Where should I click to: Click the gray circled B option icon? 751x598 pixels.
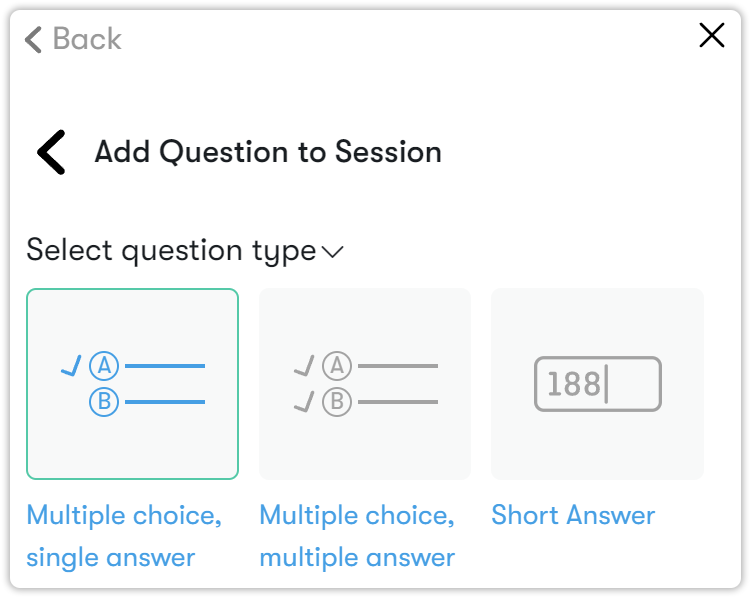pos(337,402)
